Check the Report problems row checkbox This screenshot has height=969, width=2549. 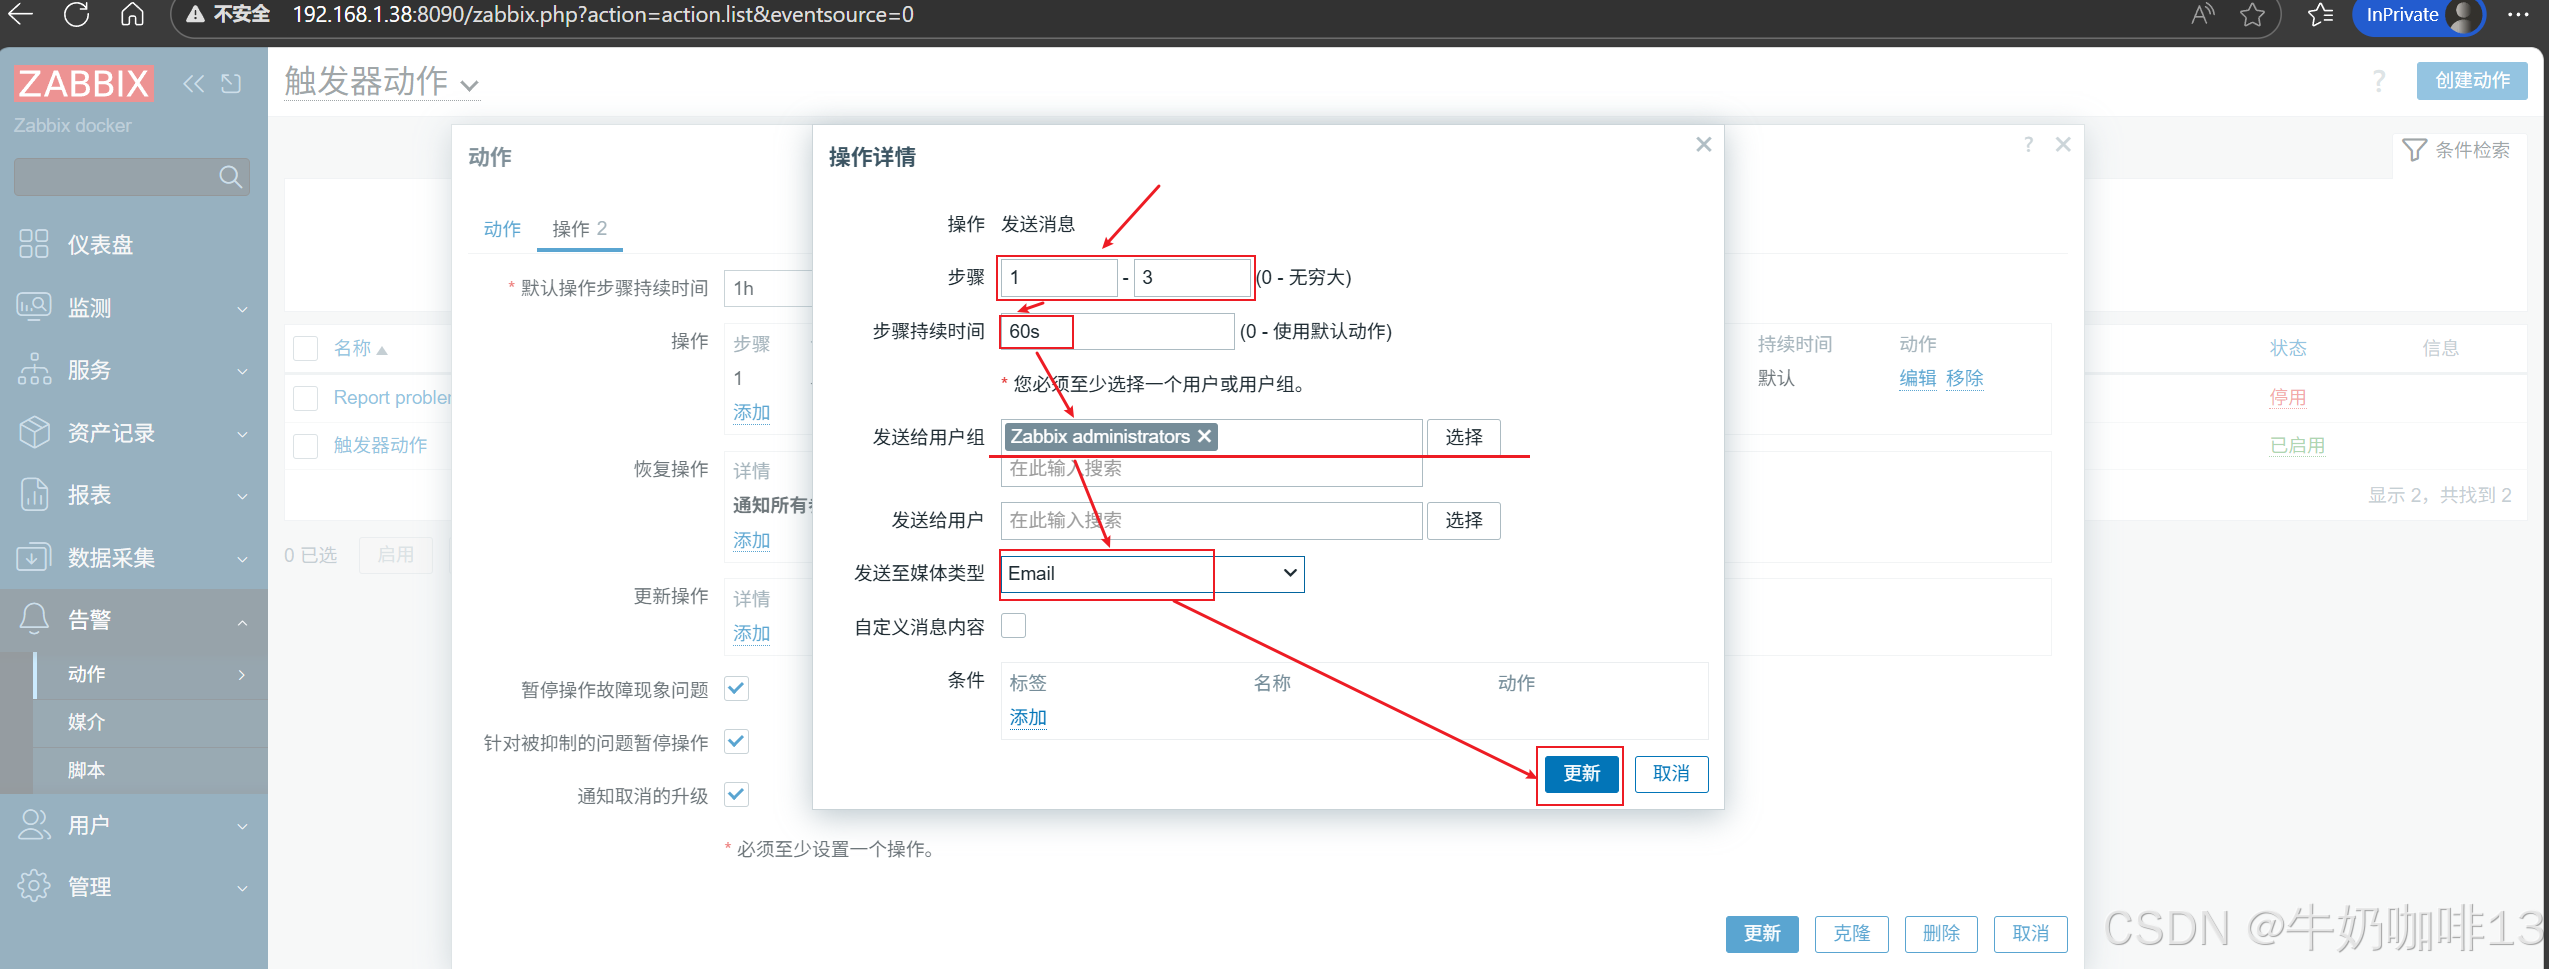coord(306,398)
